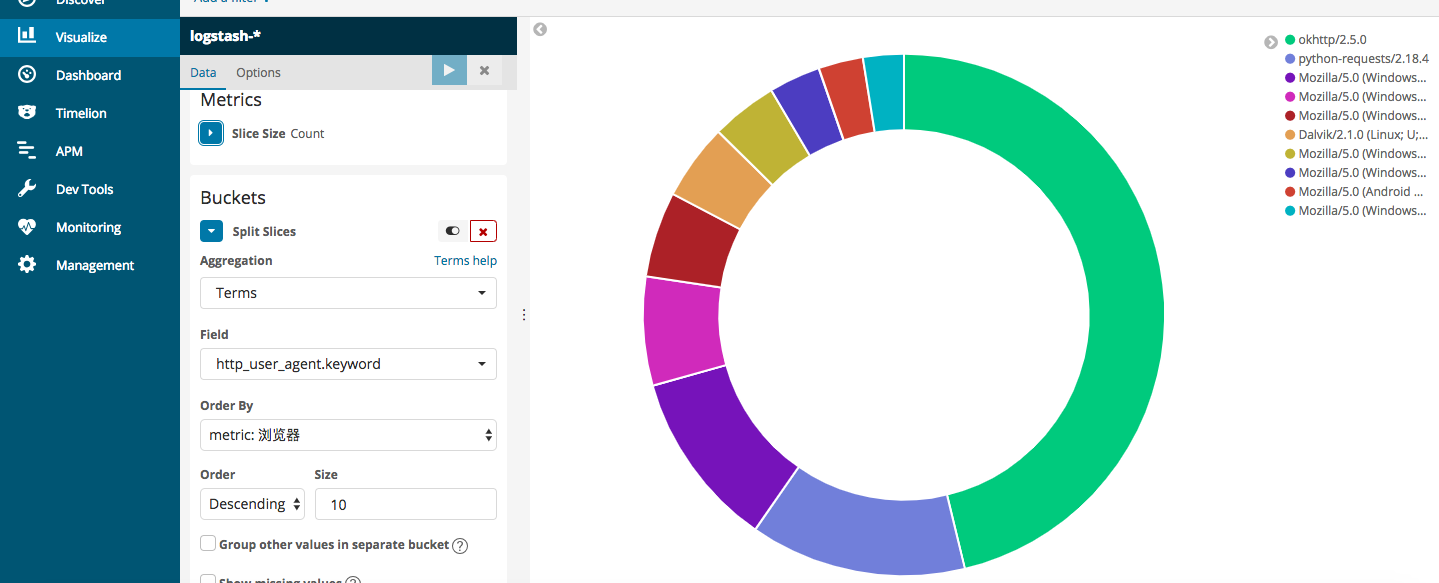This screenshot has width=1439, height=583.
Task: Open the Aggregation Terms dropdown
Action: 348,293
